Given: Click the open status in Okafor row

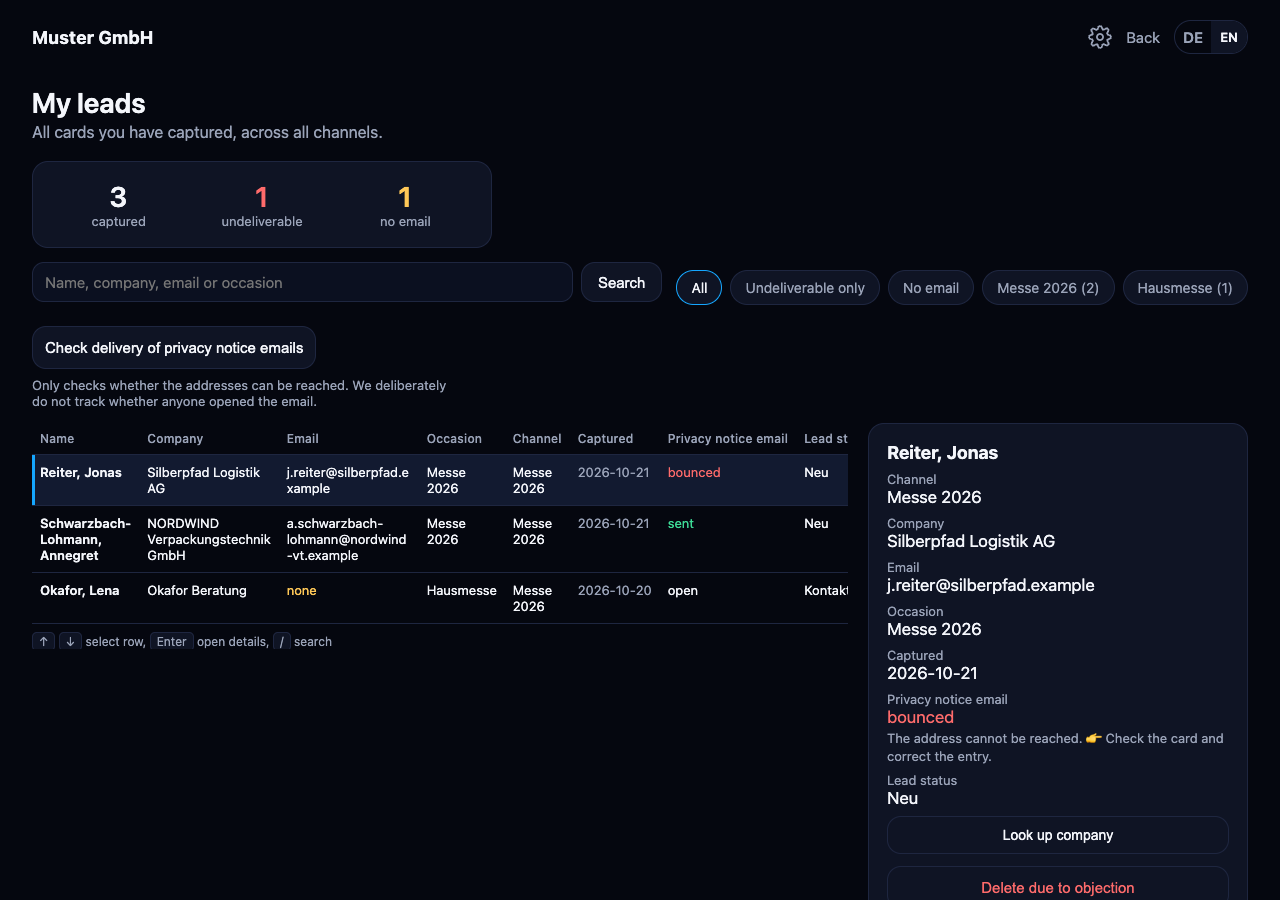Looking at the screenshot, I should pos(683,590).
